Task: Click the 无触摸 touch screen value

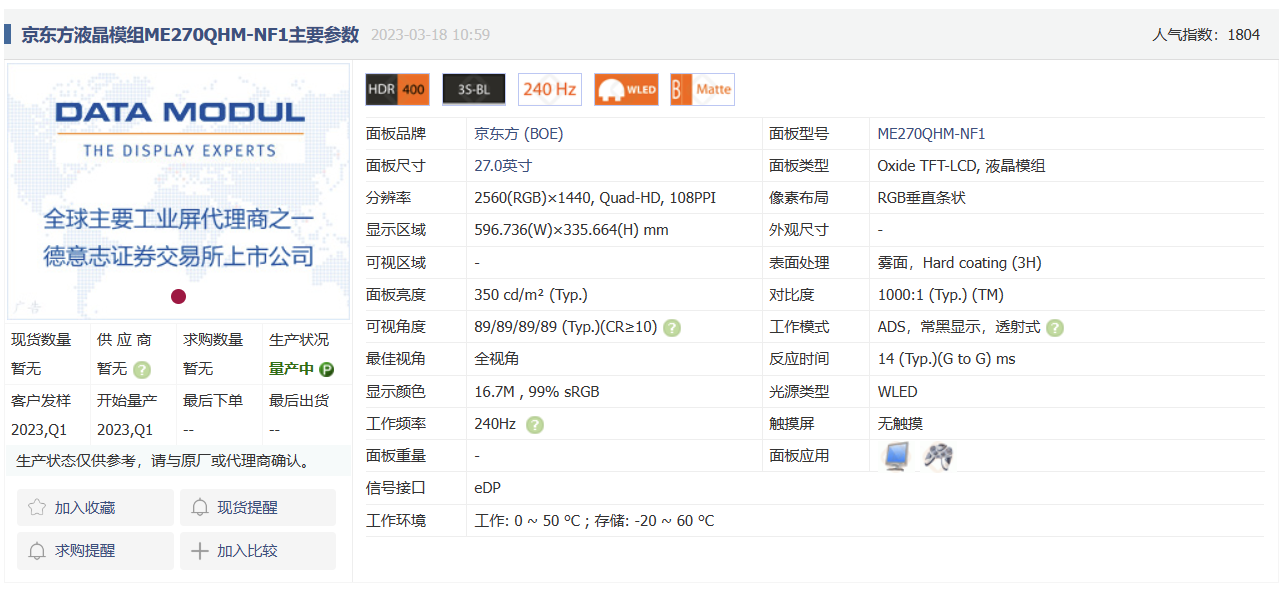Action: coord(899,424)
